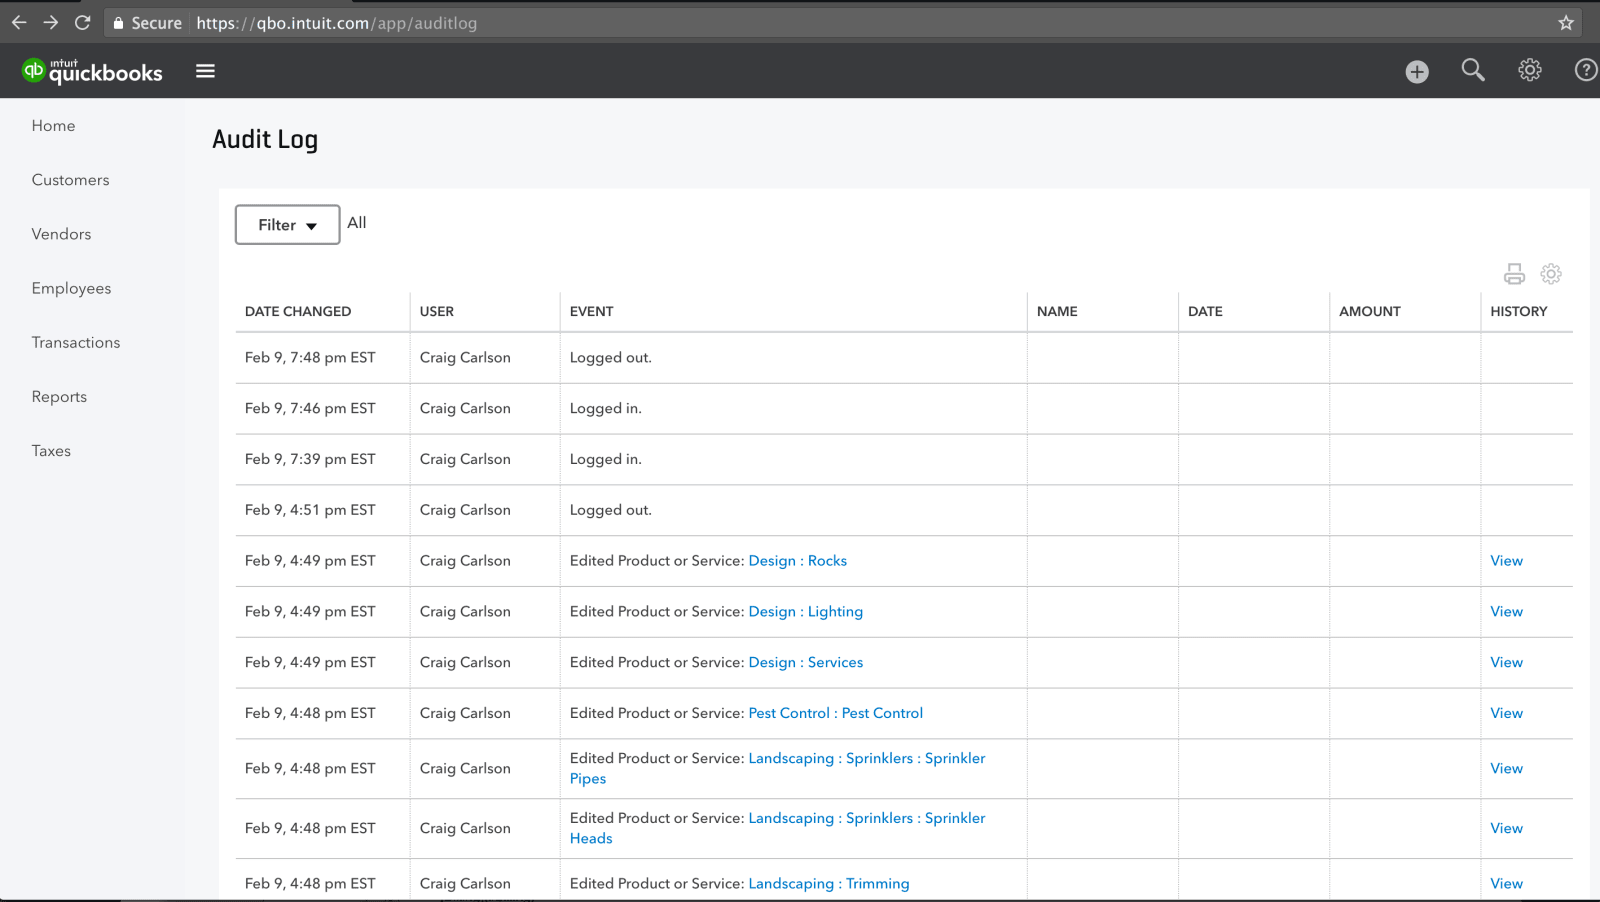Open the header gear settings icon
Viewport: 1600px width, 902px height.
1530,70
